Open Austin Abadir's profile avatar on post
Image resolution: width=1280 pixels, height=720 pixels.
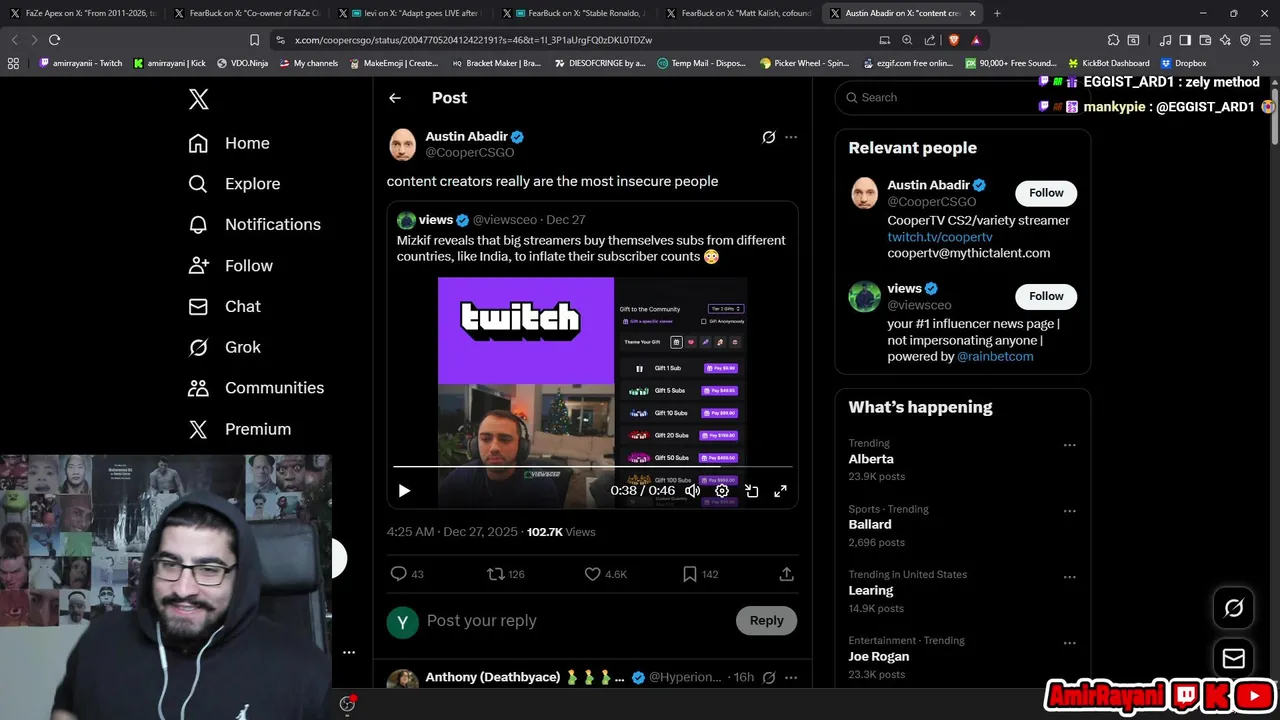(x=402, y=144)
